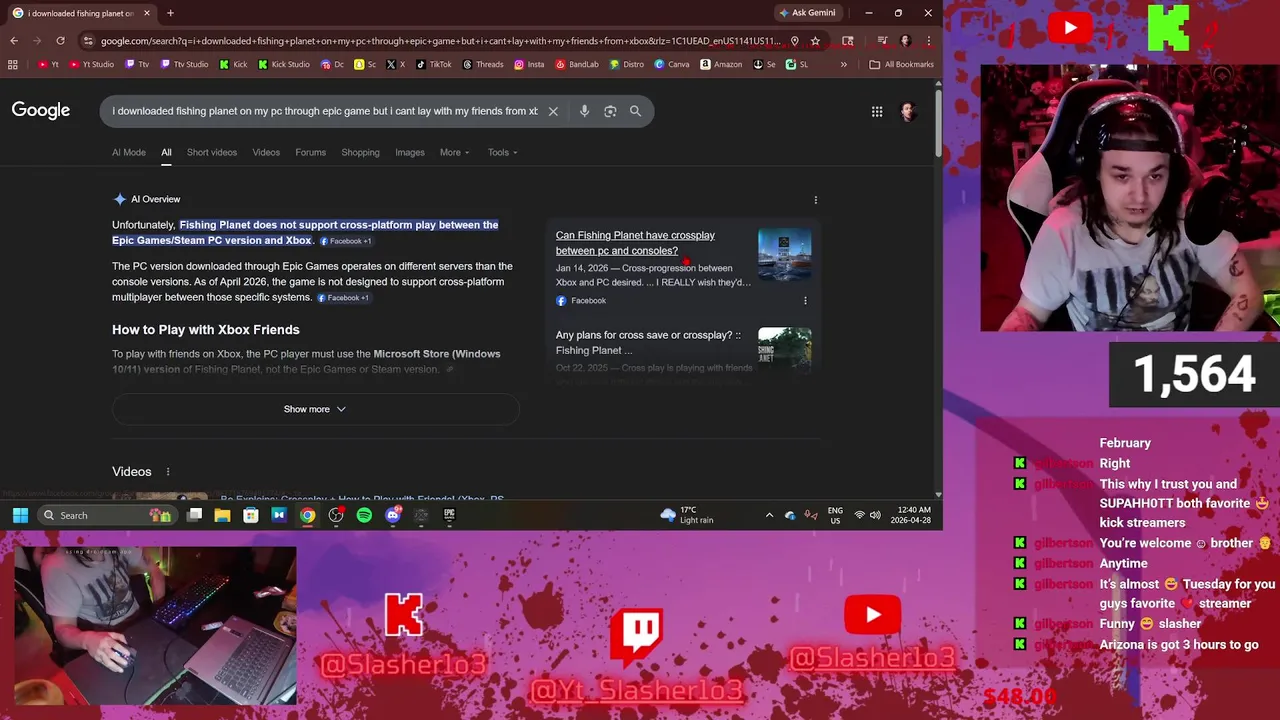Click the Ask Gemini button
Image resolution: width=1280 pixels, height=720 pixels.
click(806, 13)
